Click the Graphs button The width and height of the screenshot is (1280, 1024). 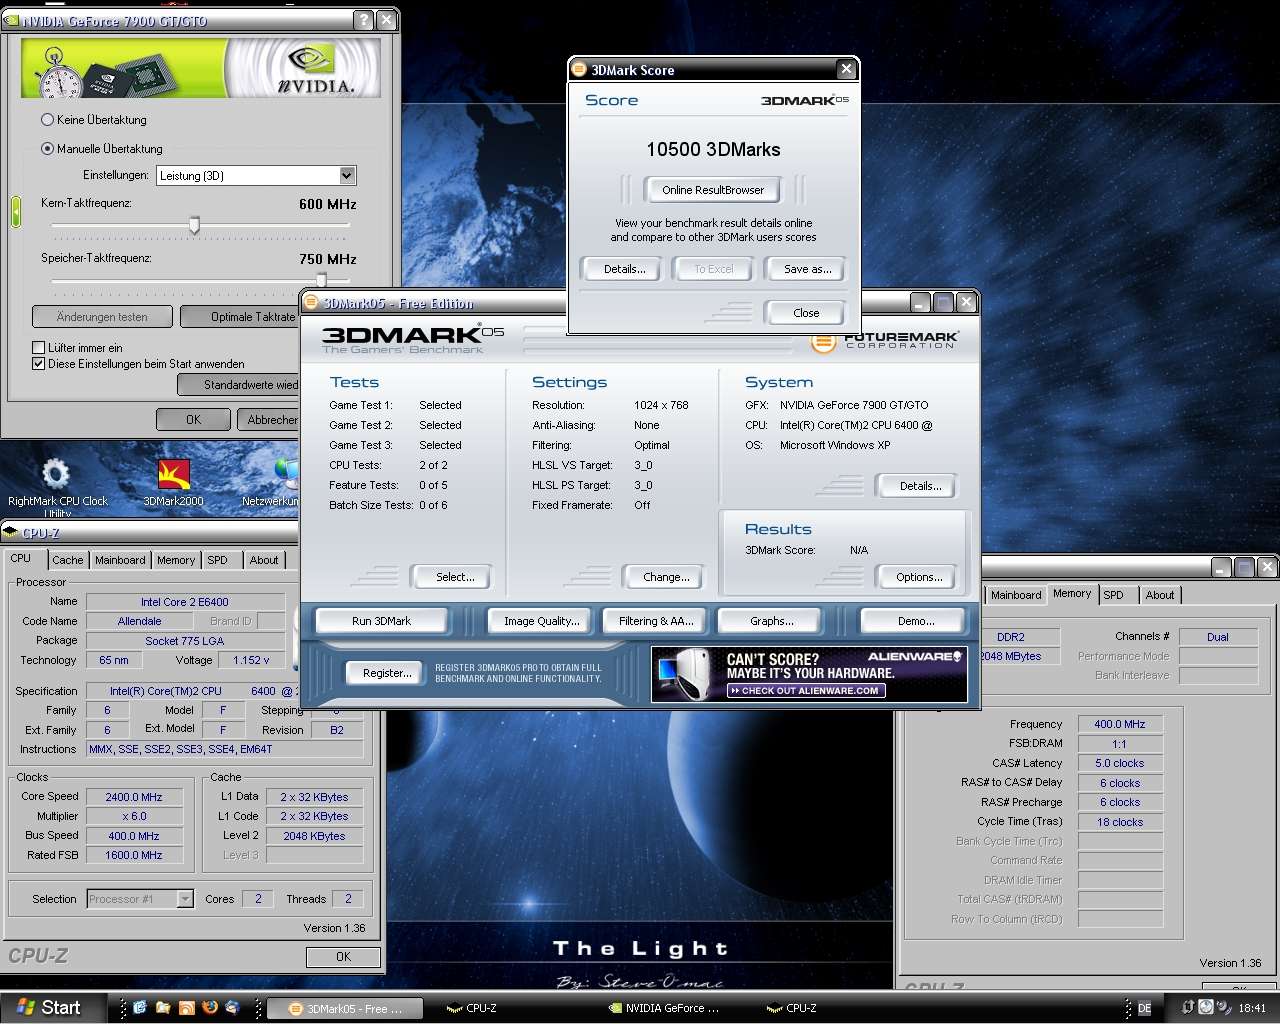pyautogui.click(x=772, y=621)
